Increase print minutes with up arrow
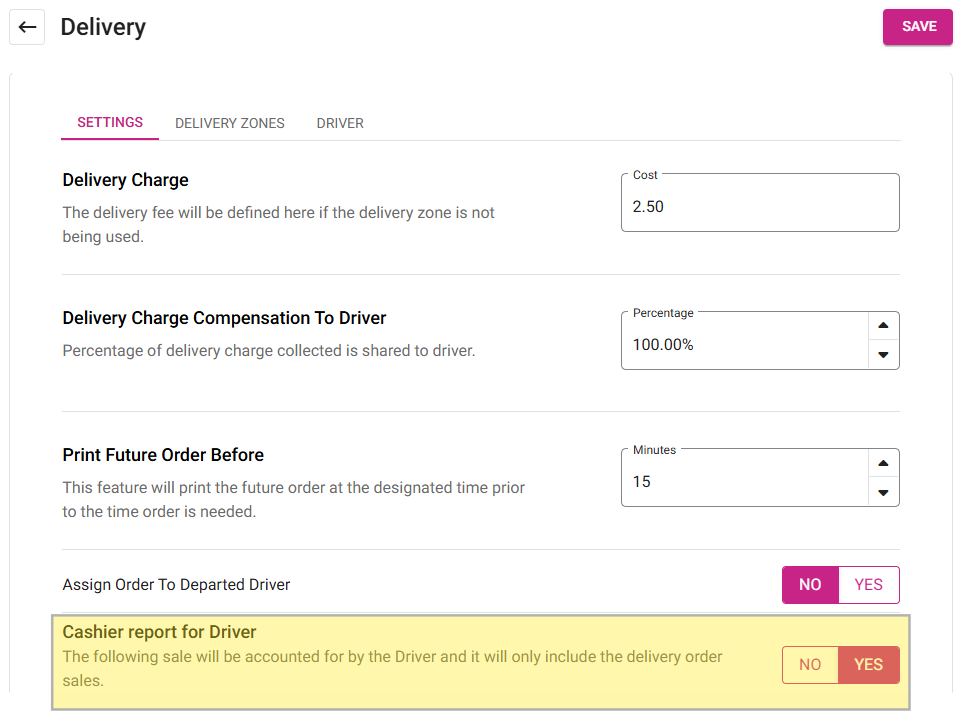 pos(883,463)
